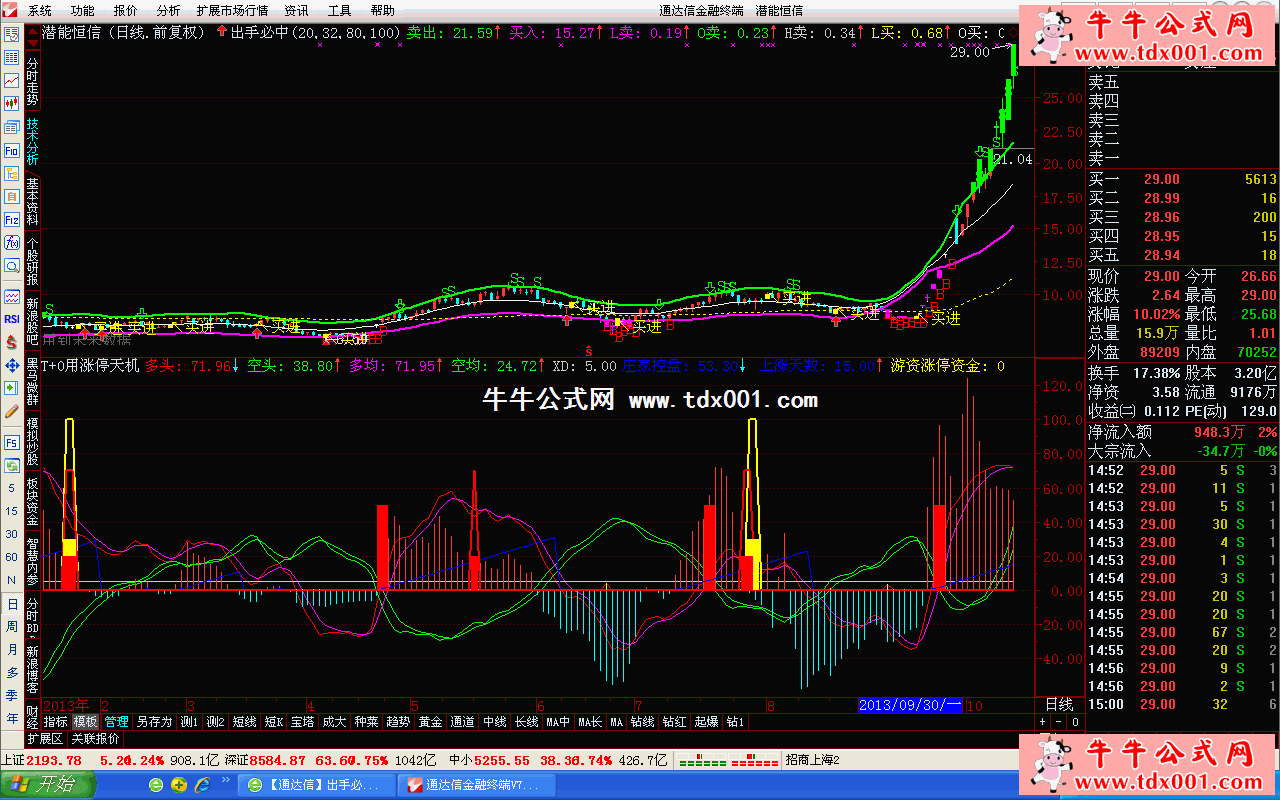The width and height of the screenshot is (1280, 800).
Task: Select the candlestick K-line chart icon
Action: pos(12,104)
